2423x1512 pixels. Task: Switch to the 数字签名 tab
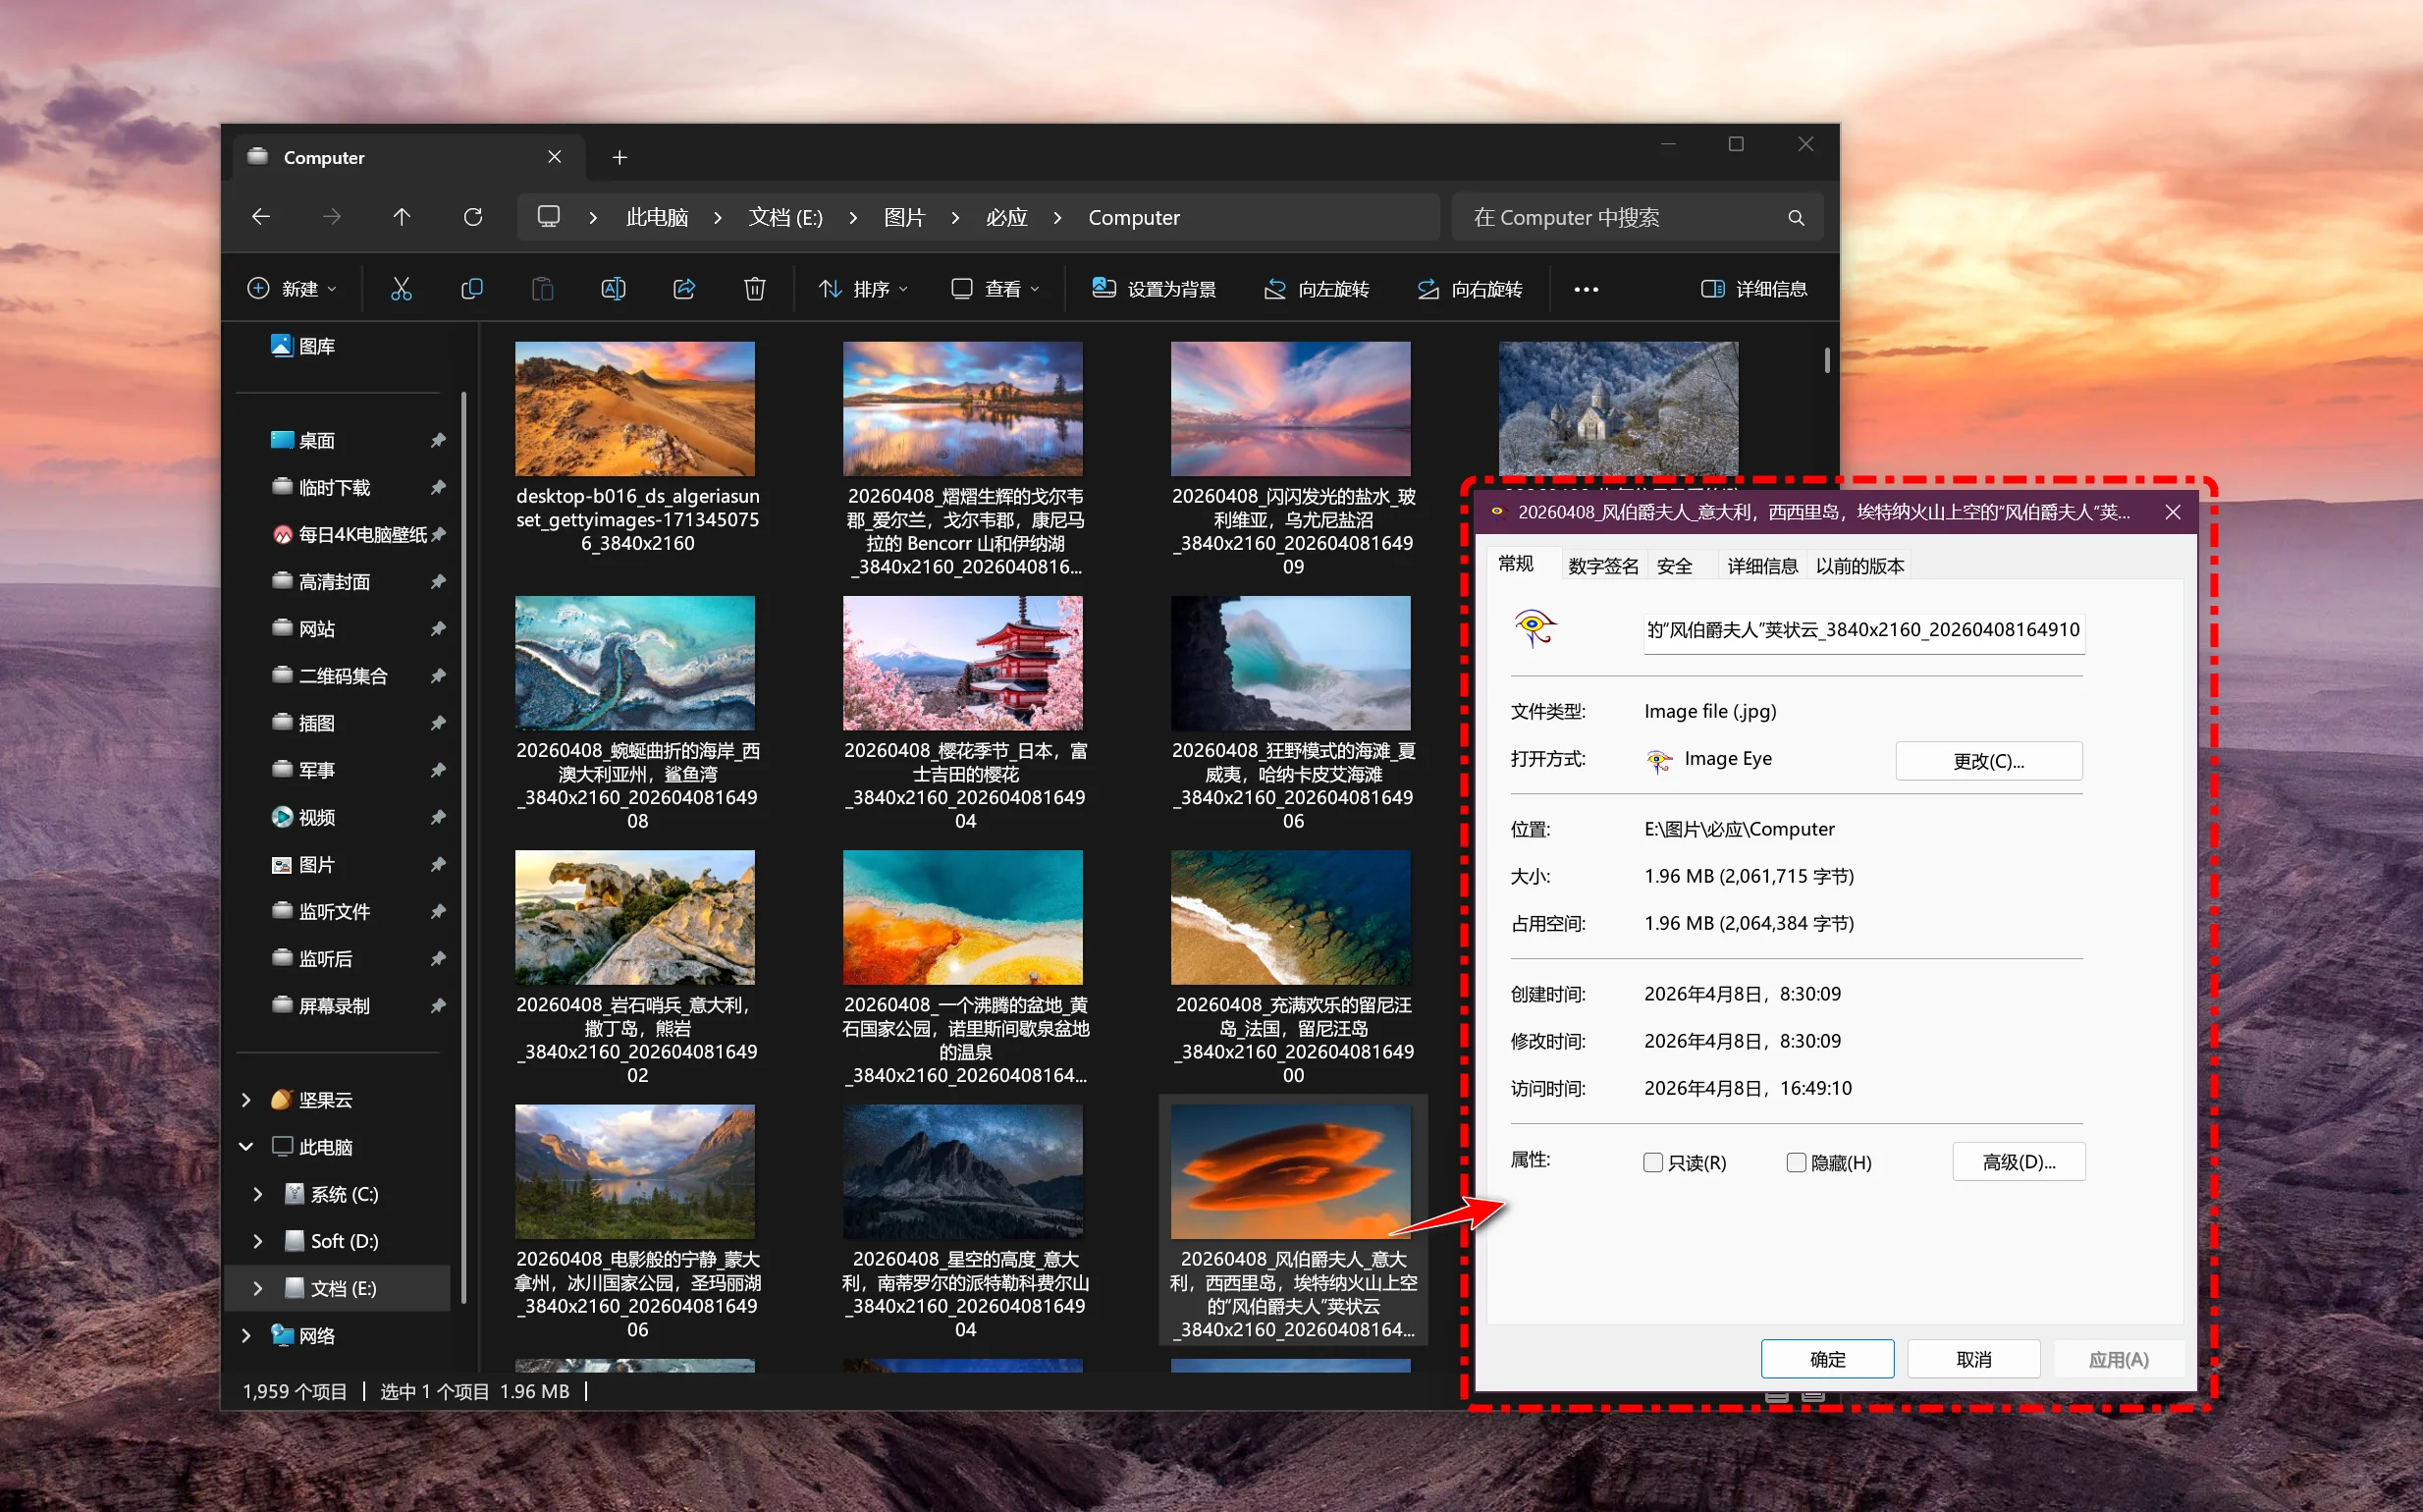[1602, 566]
